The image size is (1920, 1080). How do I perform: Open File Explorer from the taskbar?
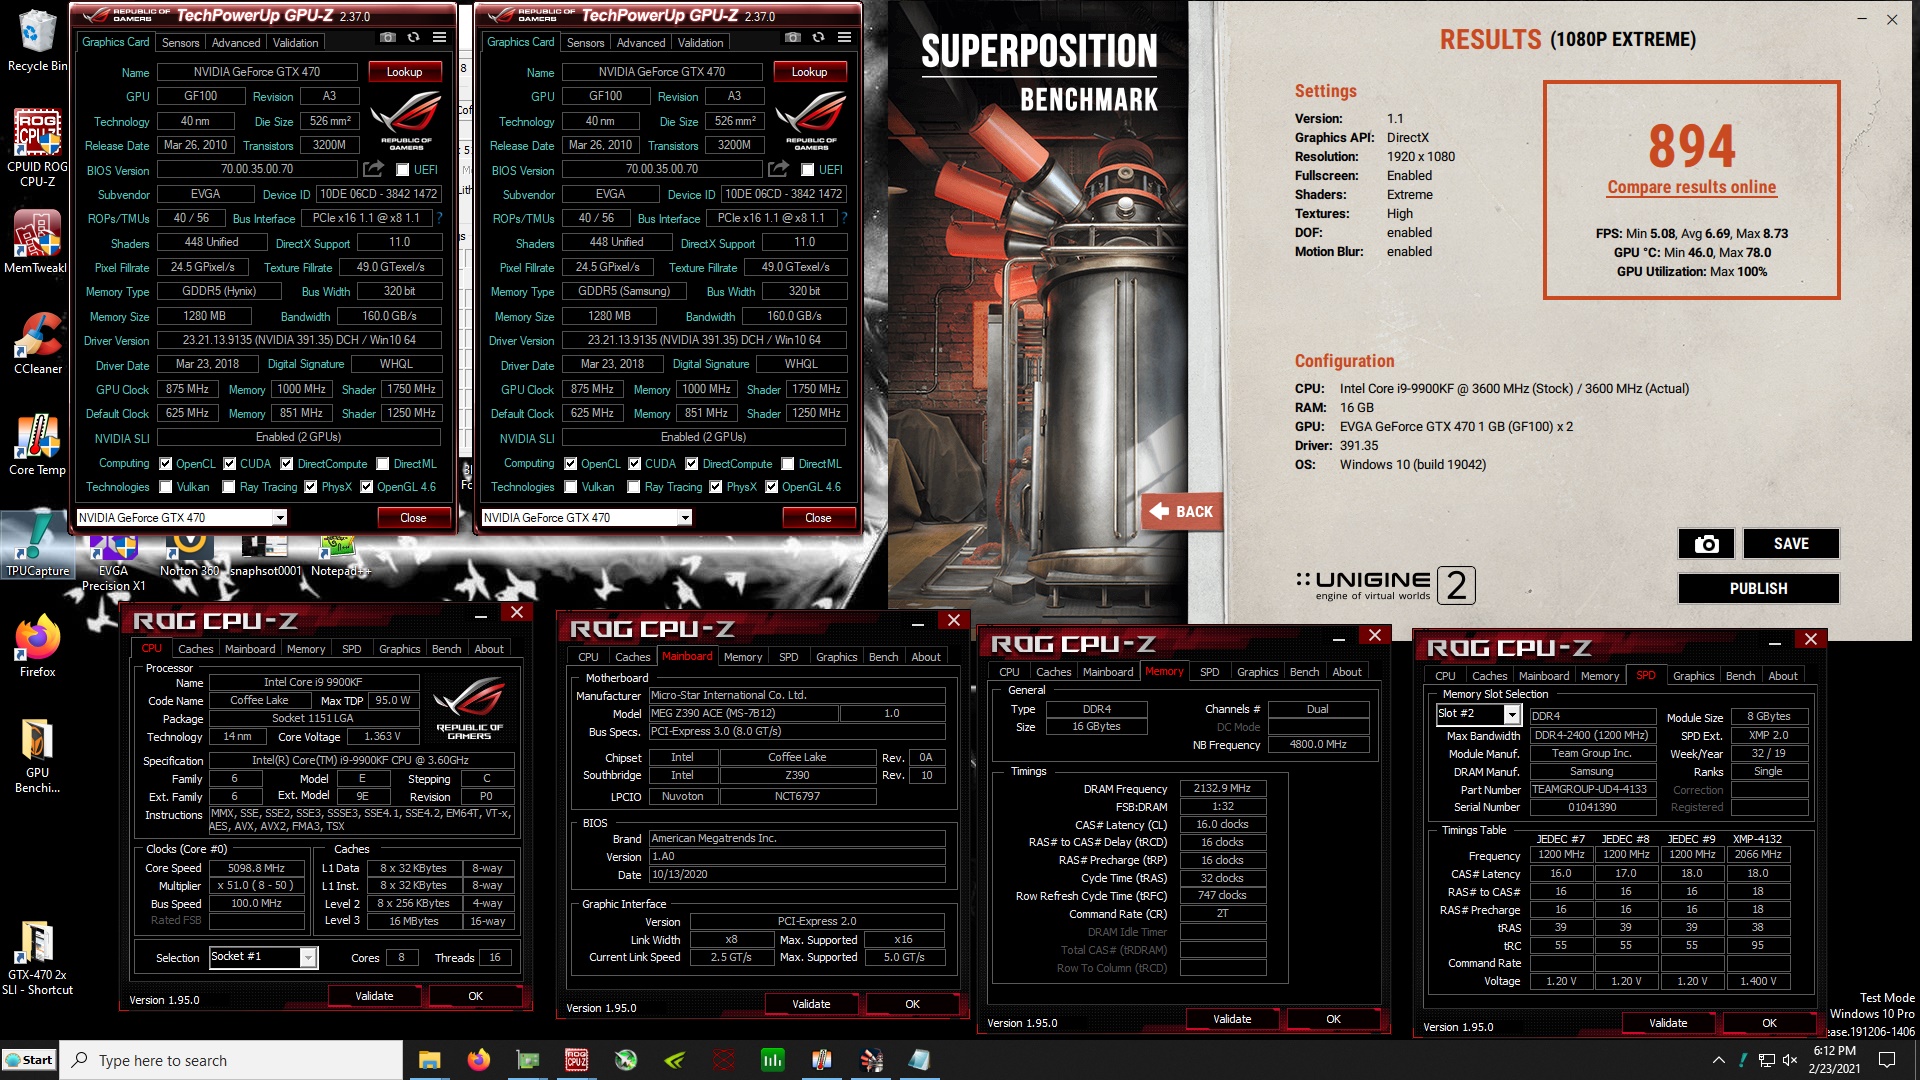click(429, 1060)
